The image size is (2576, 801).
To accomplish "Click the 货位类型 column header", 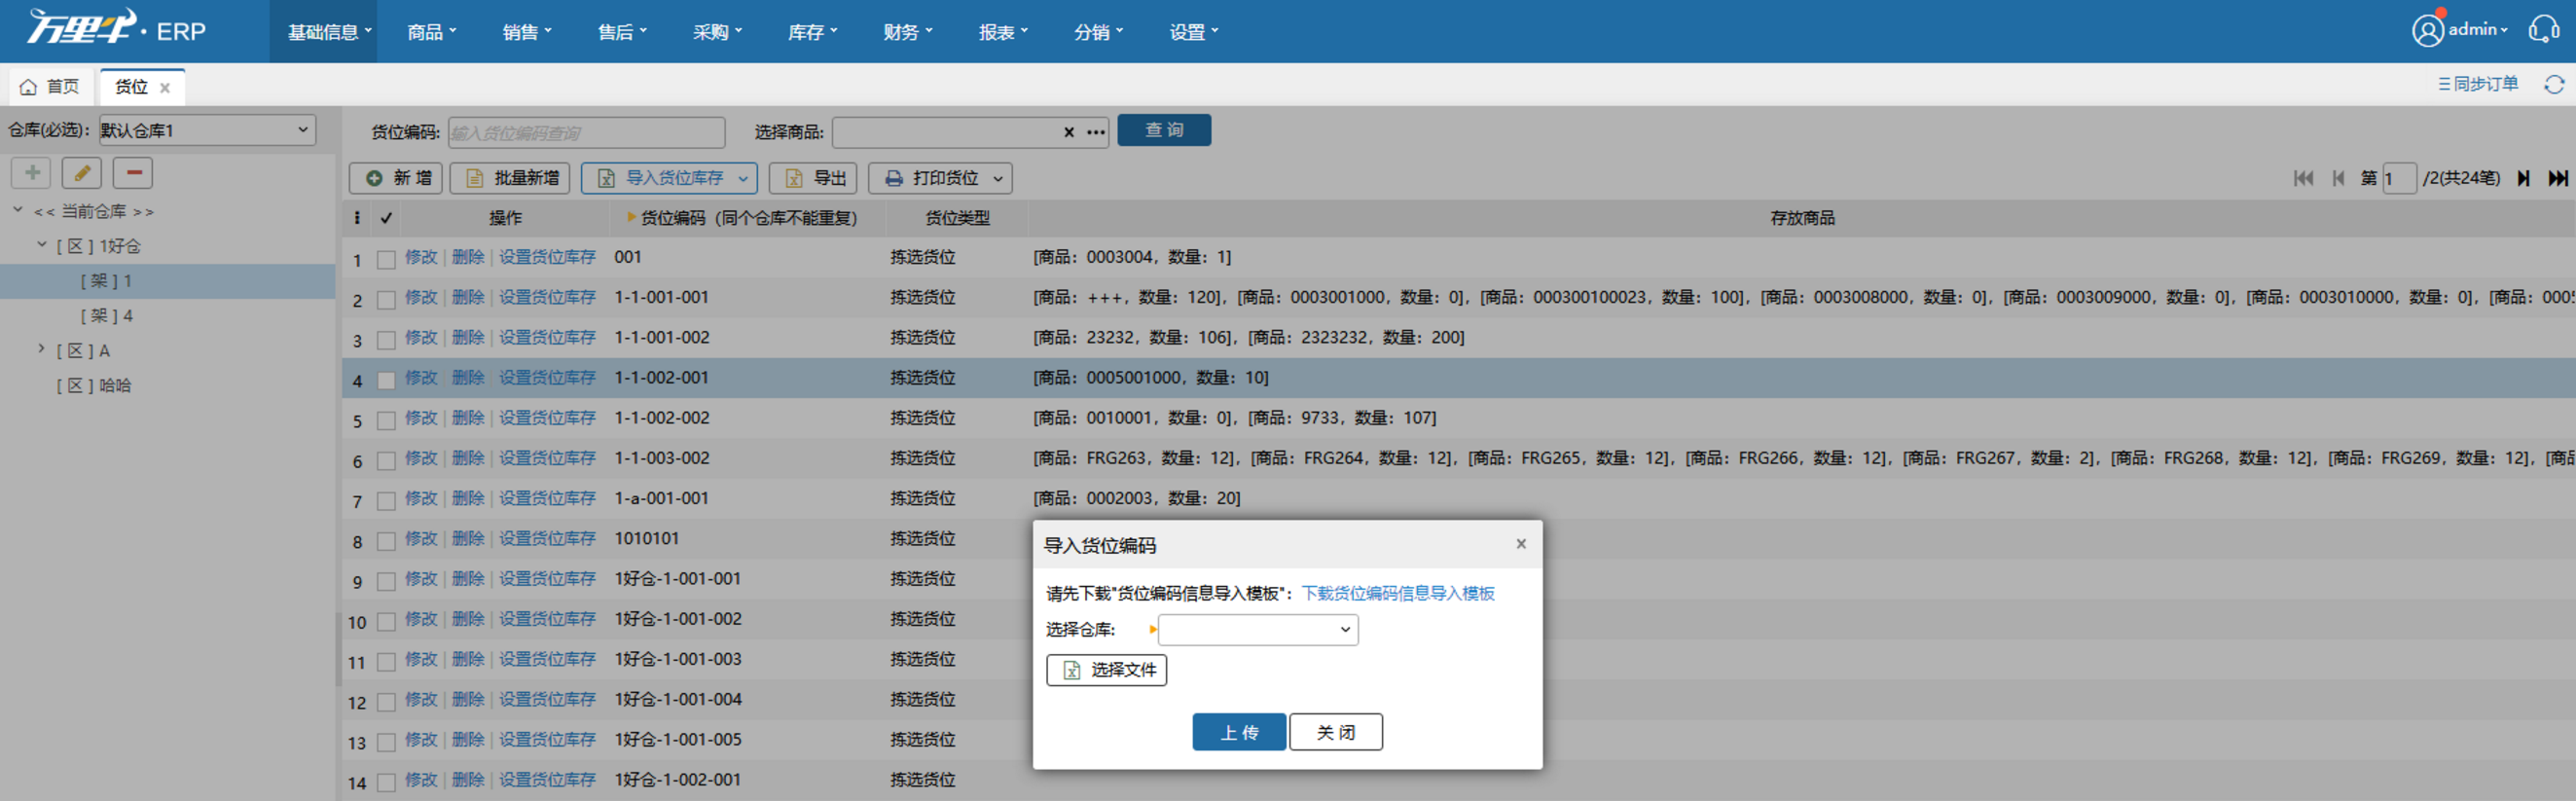I will 957,218.
